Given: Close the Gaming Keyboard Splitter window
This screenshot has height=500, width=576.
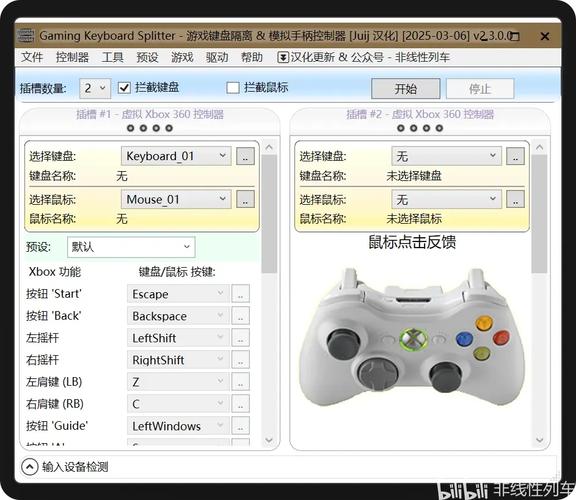Looking at the screenshot, I should [x=545, y=36].
